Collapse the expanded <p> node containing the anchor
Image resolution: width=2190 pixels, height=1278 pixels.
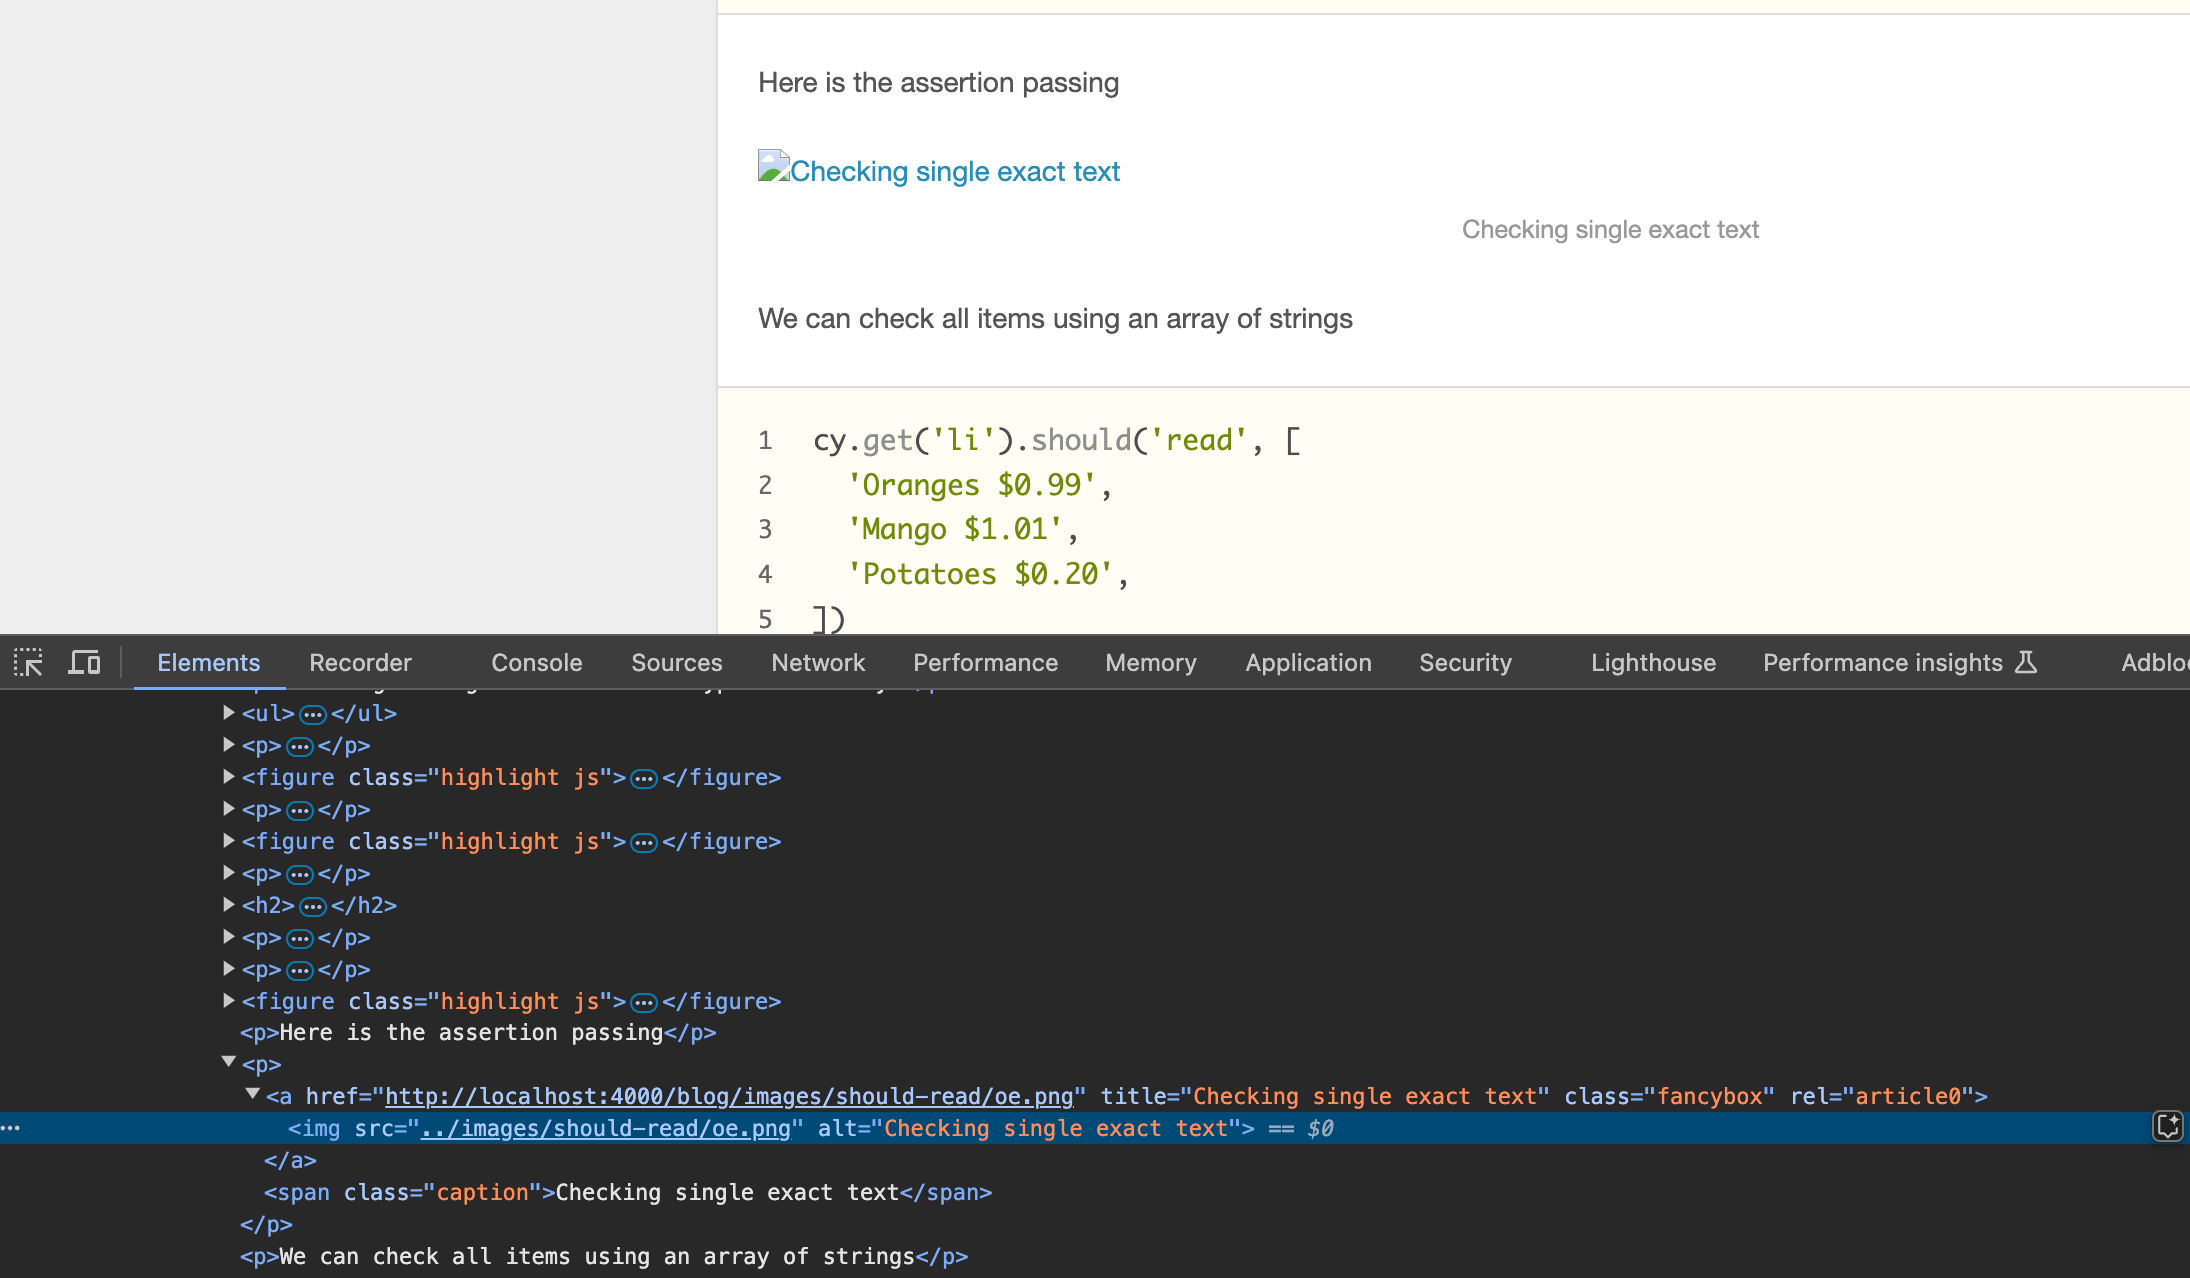click(x=228, y=1063)
